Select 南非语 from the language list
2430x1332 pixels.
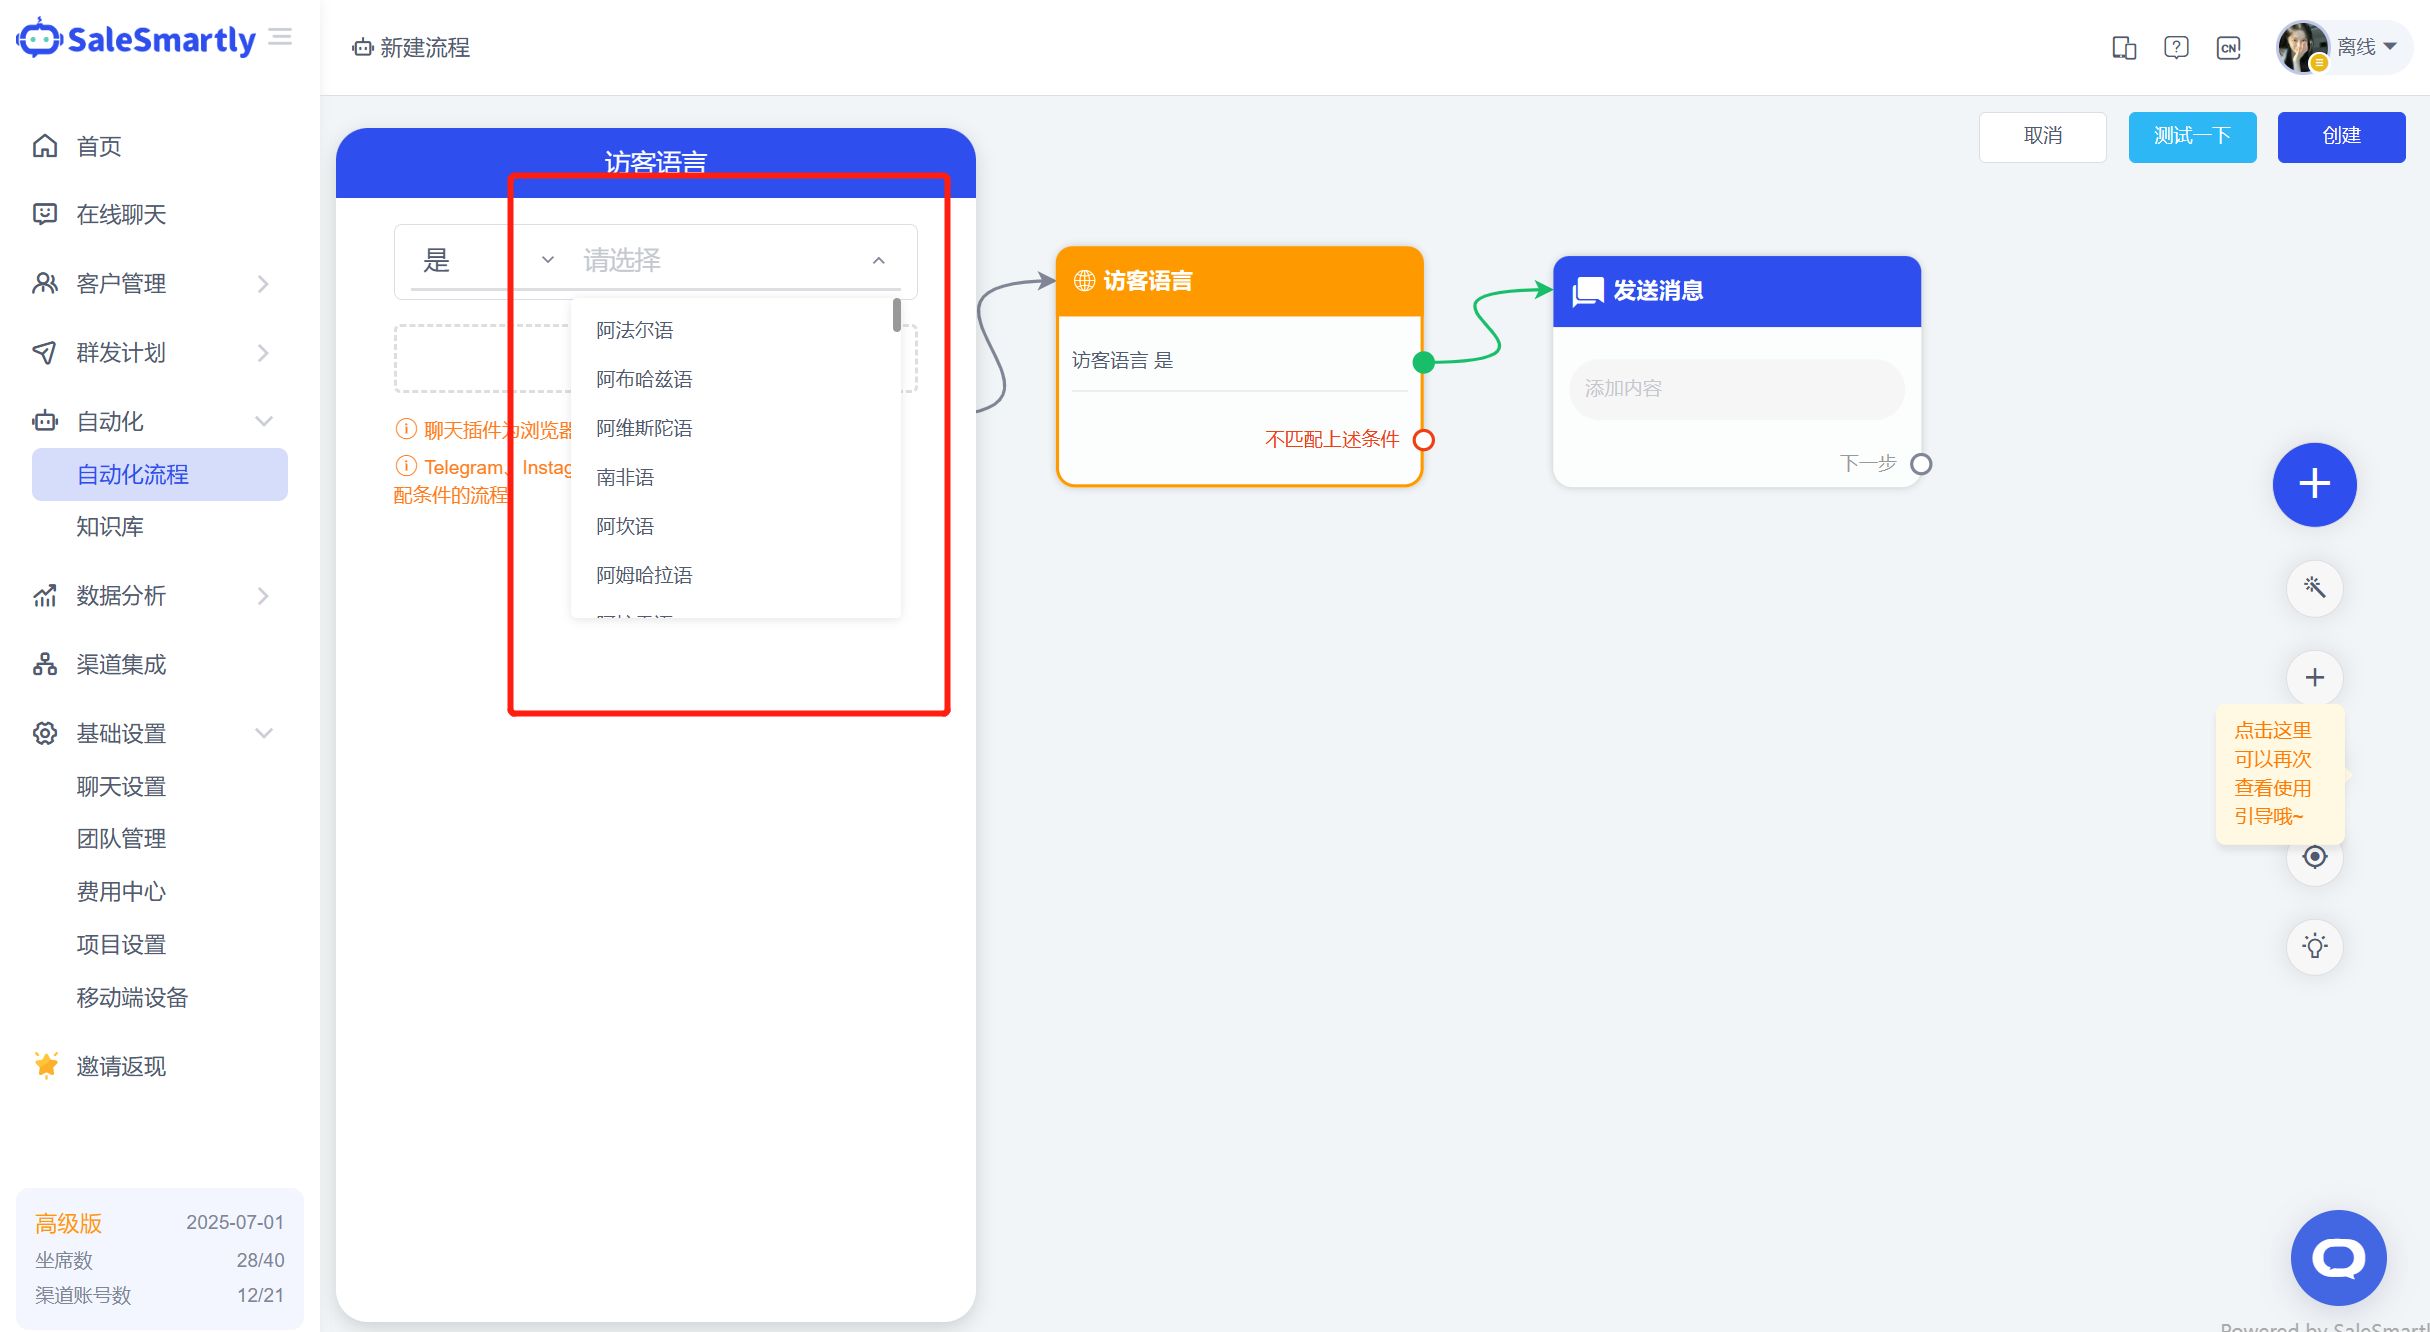pos(625,477)
